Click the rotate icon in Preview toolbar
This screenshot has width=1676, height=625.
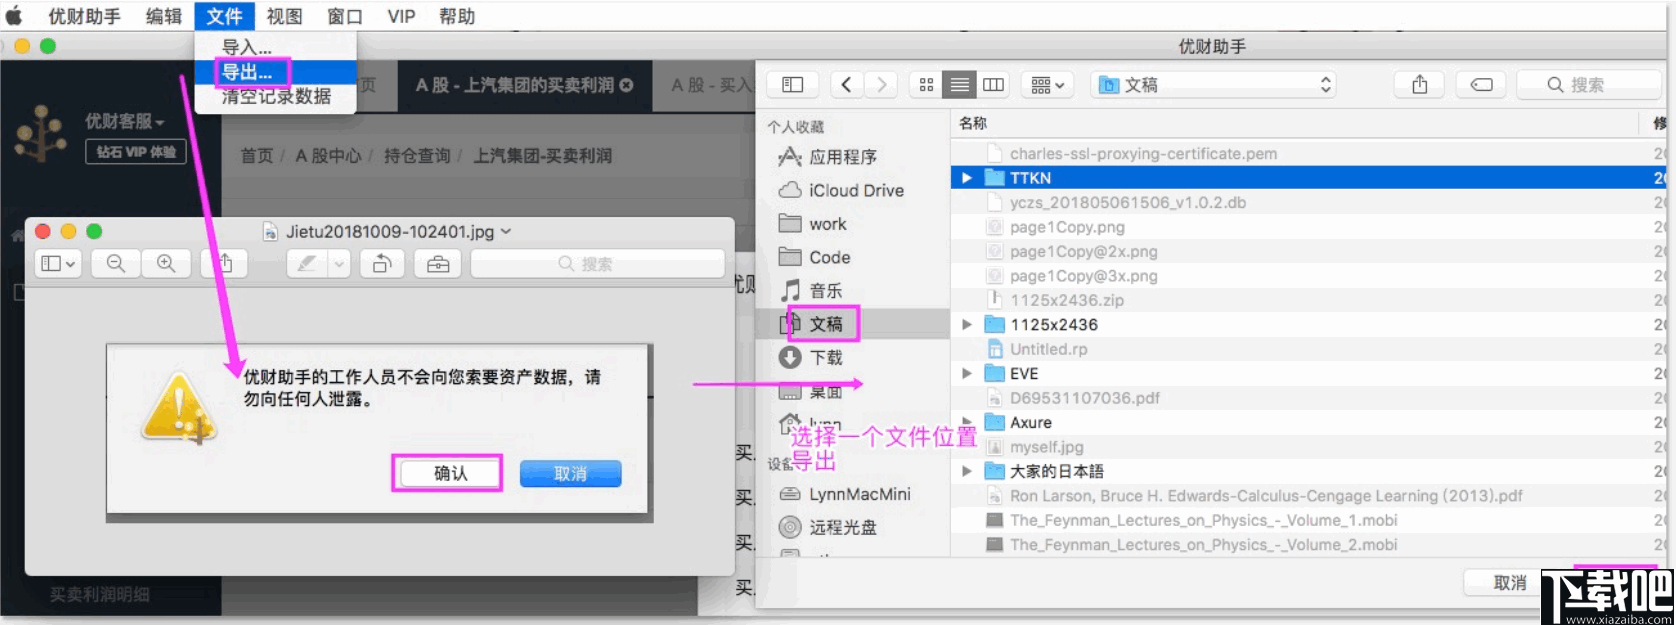(x=382, y=264)
